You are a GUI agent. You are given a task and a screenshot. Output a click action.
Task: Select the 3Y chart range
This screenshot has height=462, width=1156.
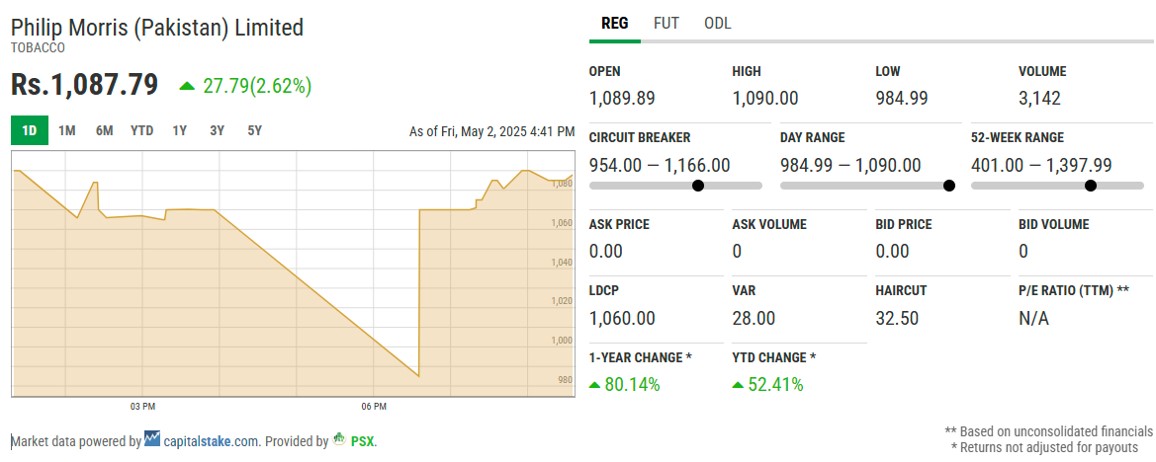217,130
